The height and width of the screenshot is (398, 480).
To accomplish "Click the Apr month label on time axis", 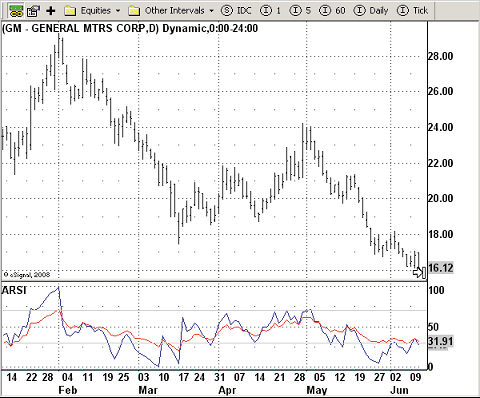I will (227, 390).
